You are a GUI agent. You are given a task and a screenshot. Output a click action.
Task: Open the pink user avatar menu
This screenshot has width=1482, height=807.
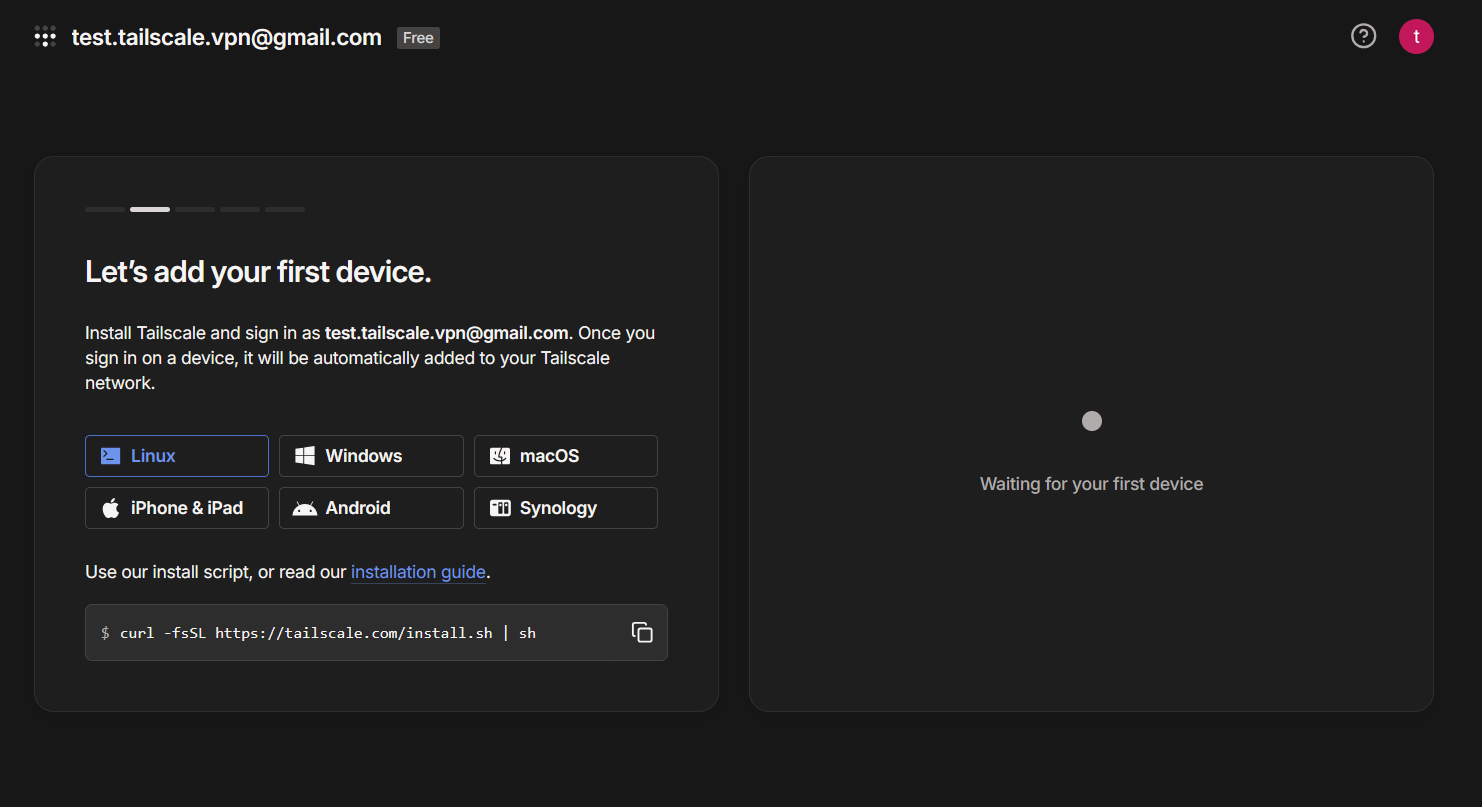coord(1416,37)
